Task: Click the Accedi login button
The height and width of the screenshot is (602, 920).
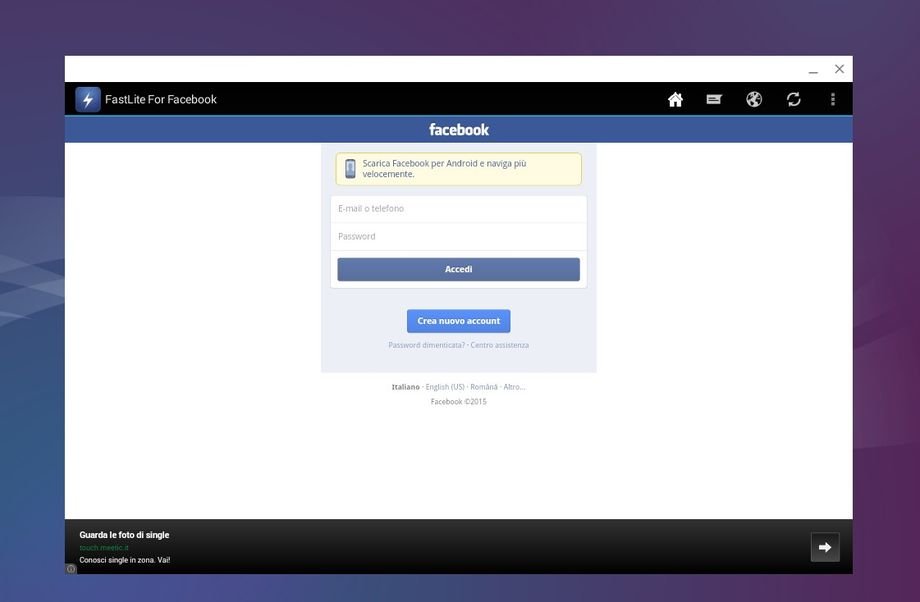Action: click(458, 269)
